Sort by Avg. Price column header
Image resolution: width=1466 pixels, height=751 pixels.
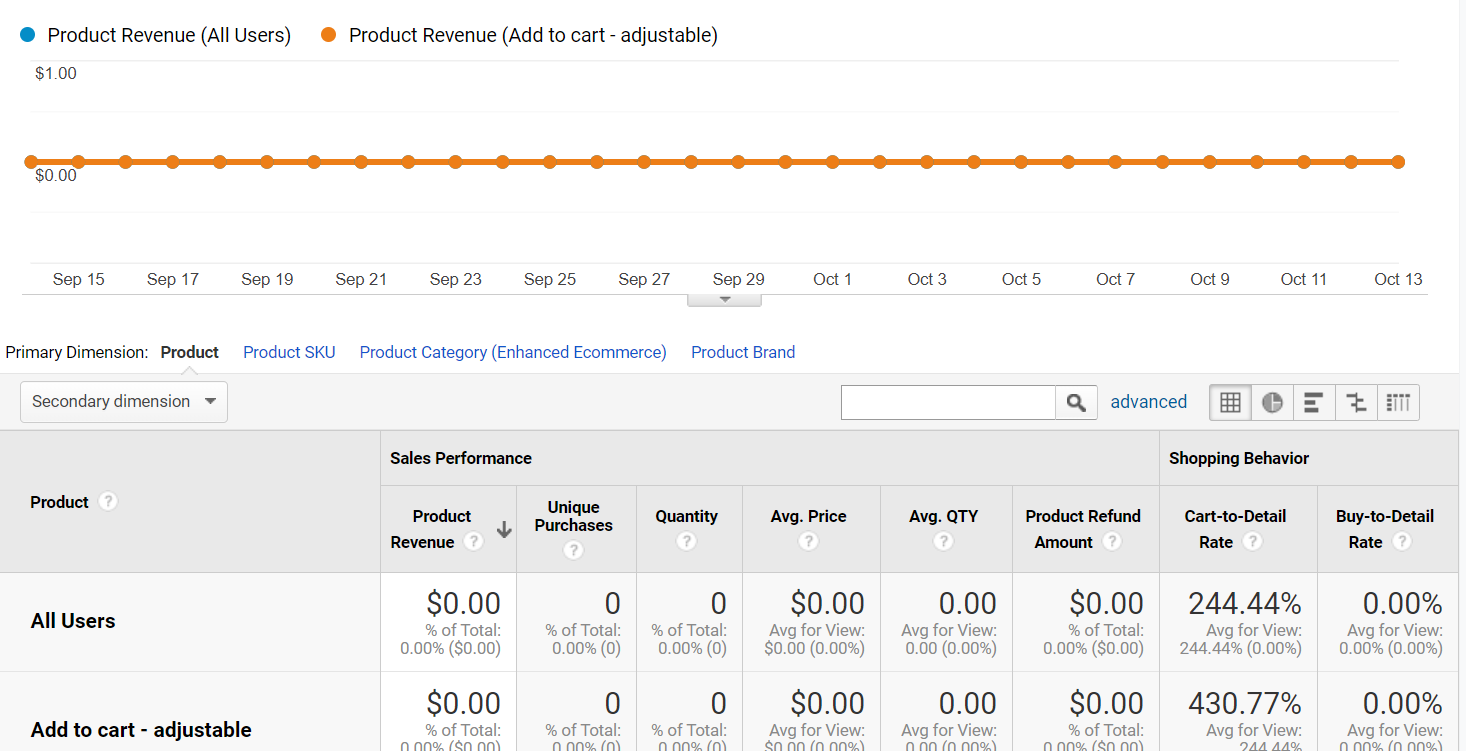point(808,516)
